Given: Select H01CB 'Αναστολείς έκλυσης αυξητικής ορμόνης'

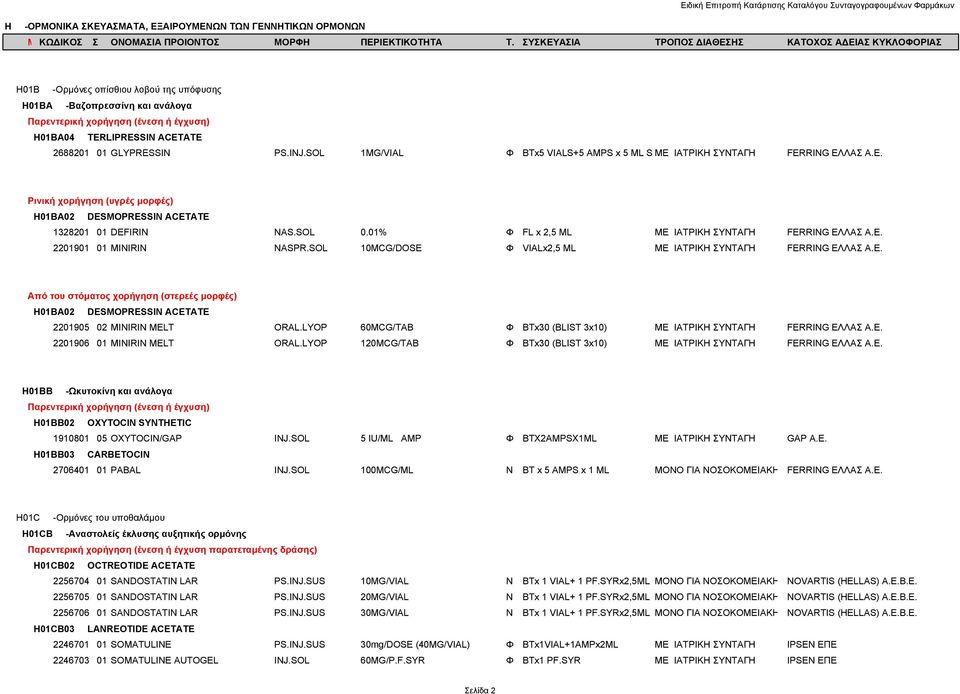Looking at the screenshot, I should (x=134, y=534).
